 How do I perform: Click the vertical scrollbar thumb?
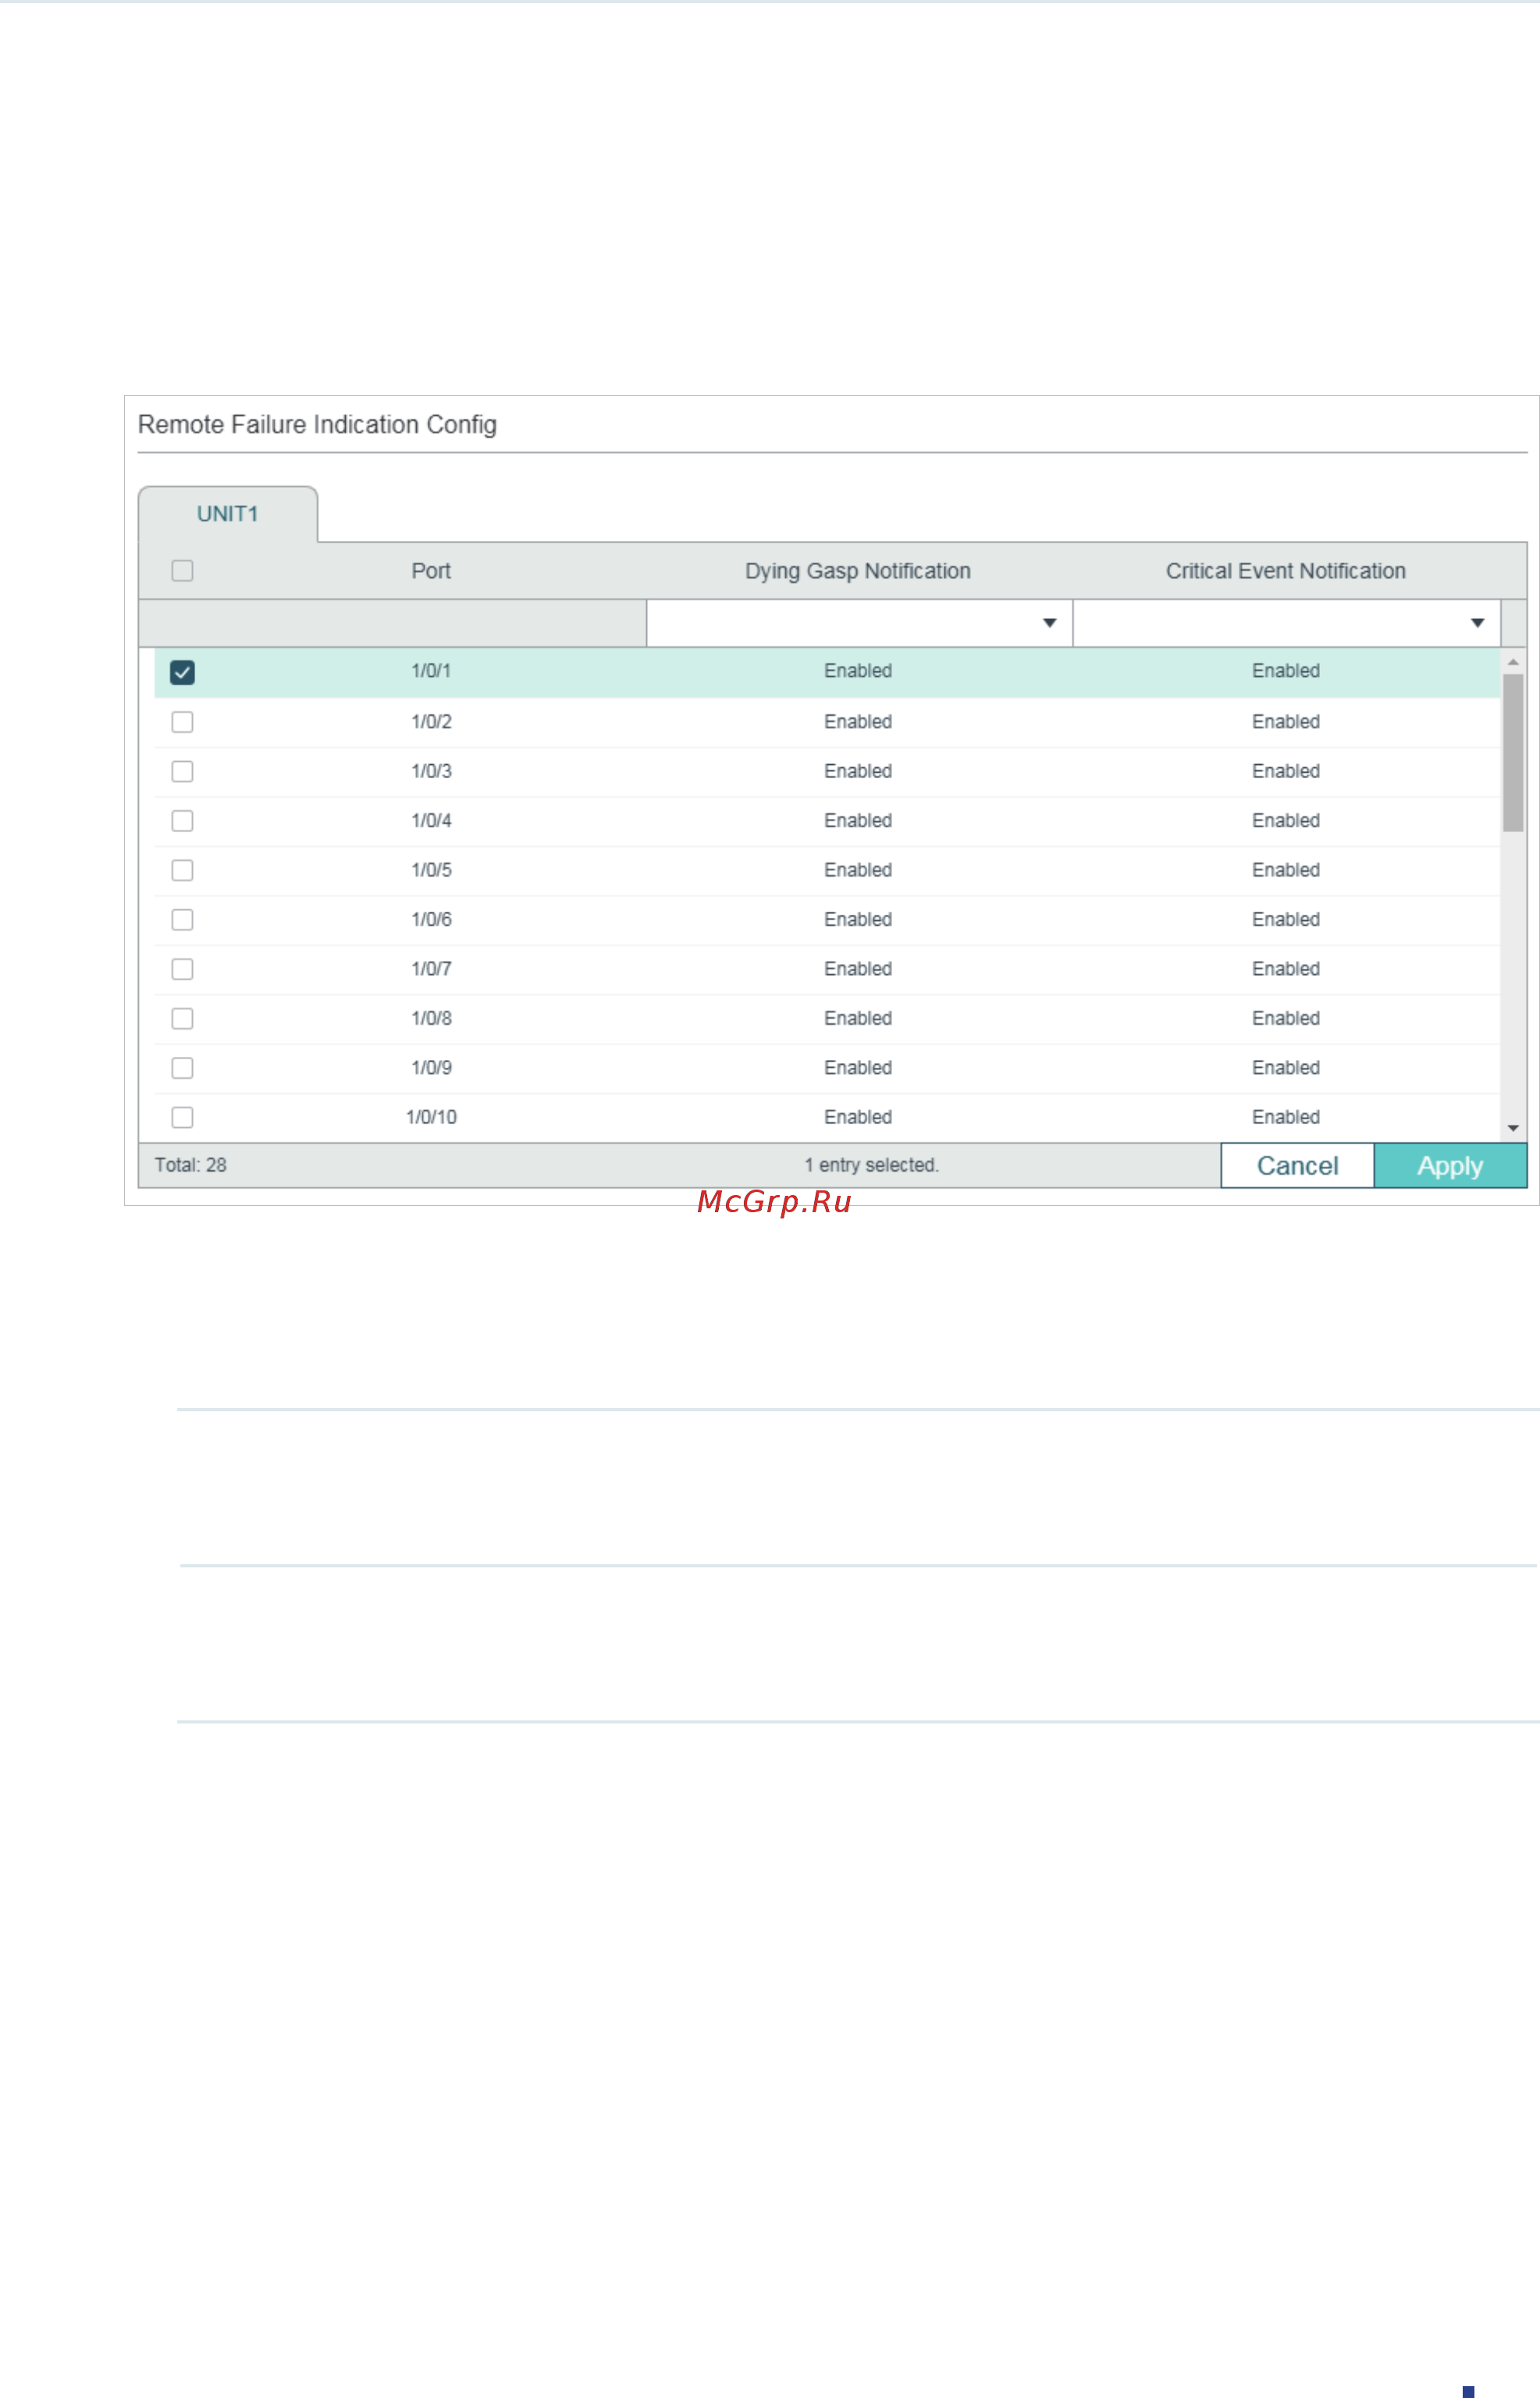[1513, 753]
